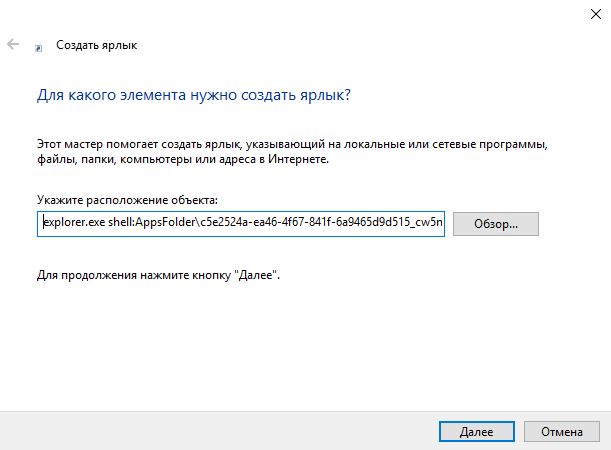Place cursor at the path's visible end

(x=440, y=223)
